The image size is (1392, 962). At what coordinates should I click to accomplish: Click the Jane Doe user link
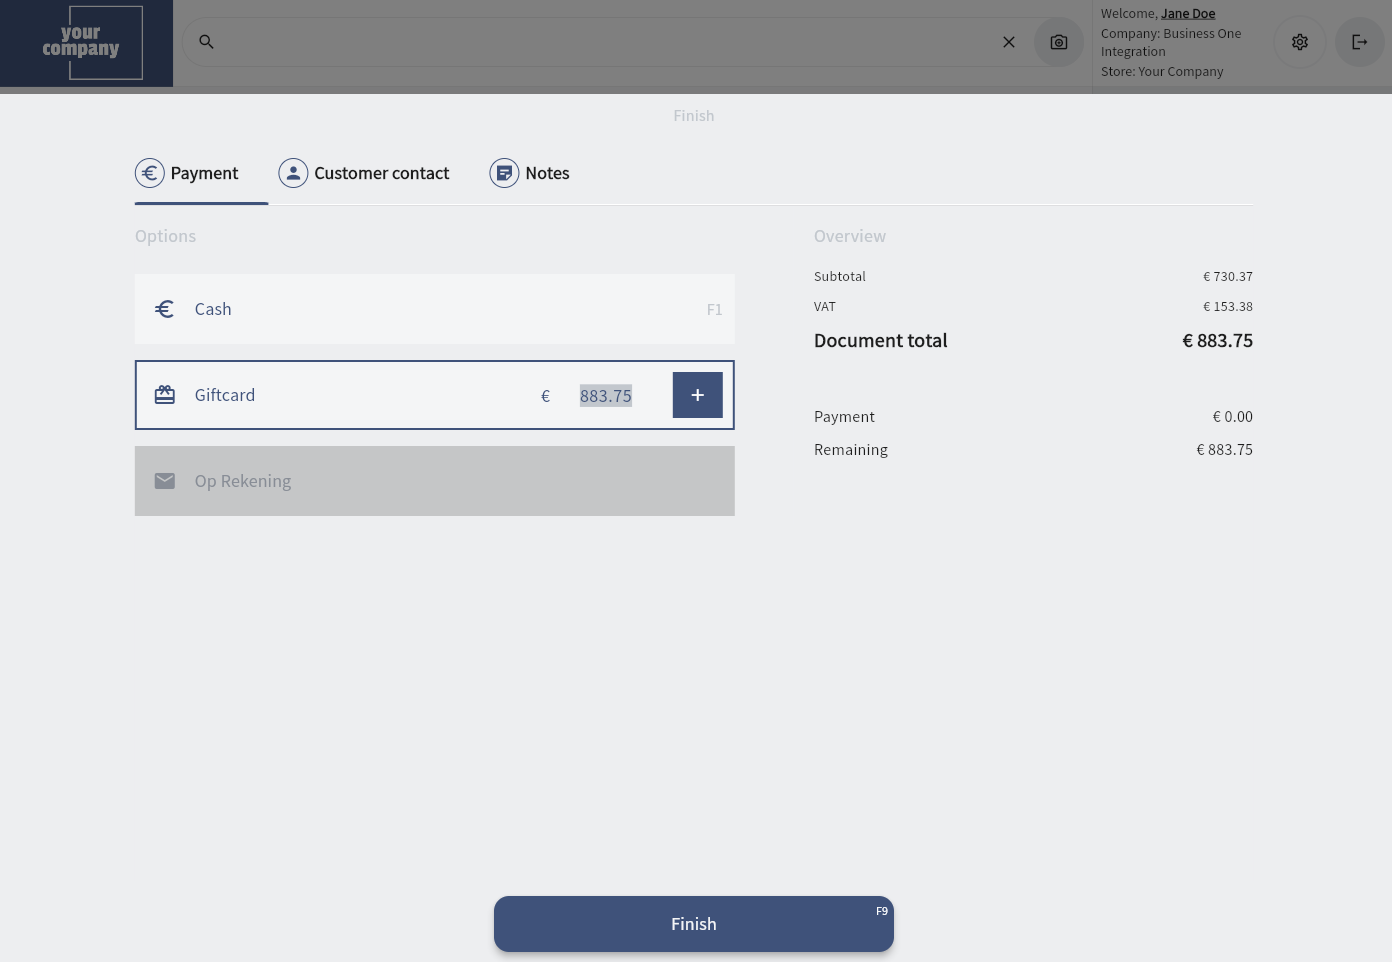pyautogui.click(x=1188, y=13)
